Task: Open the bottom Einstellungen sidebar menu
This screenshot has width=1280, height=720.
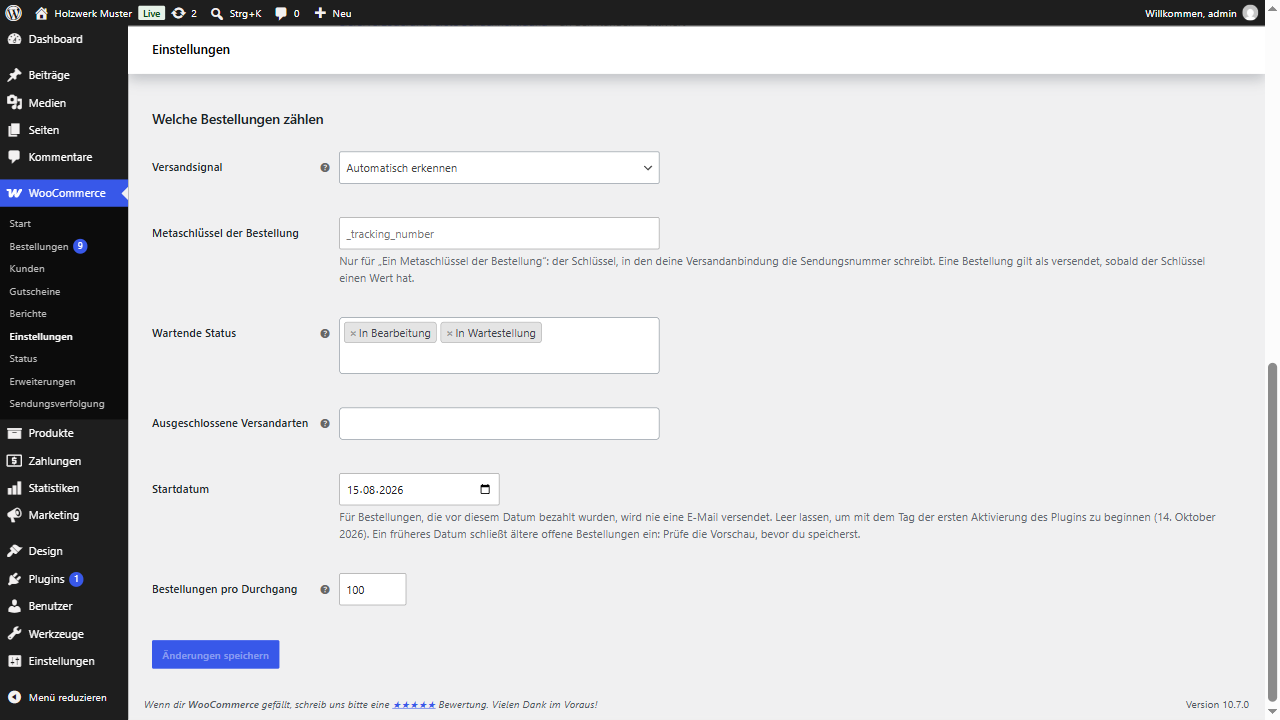Action: [x=64, y=661]
